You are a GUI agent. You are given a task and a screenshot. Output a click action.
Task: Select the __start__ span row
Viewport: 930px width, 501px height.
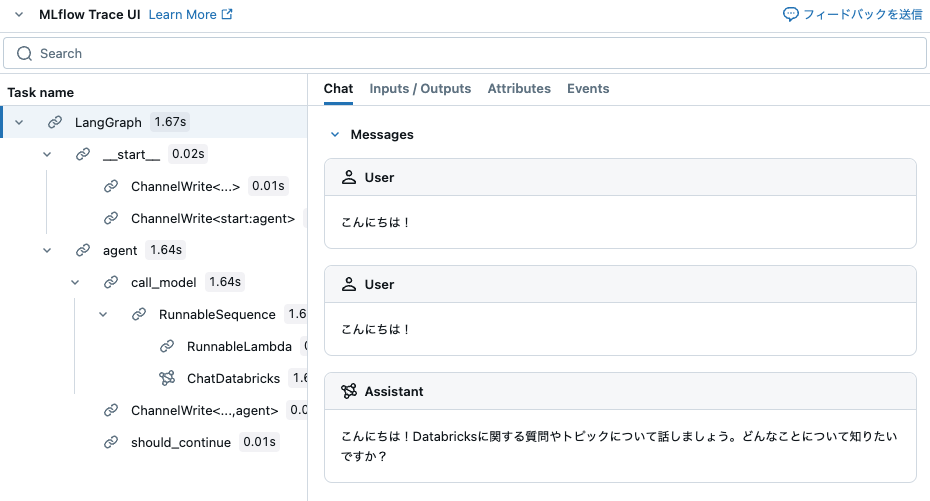(x=154, y=154)
